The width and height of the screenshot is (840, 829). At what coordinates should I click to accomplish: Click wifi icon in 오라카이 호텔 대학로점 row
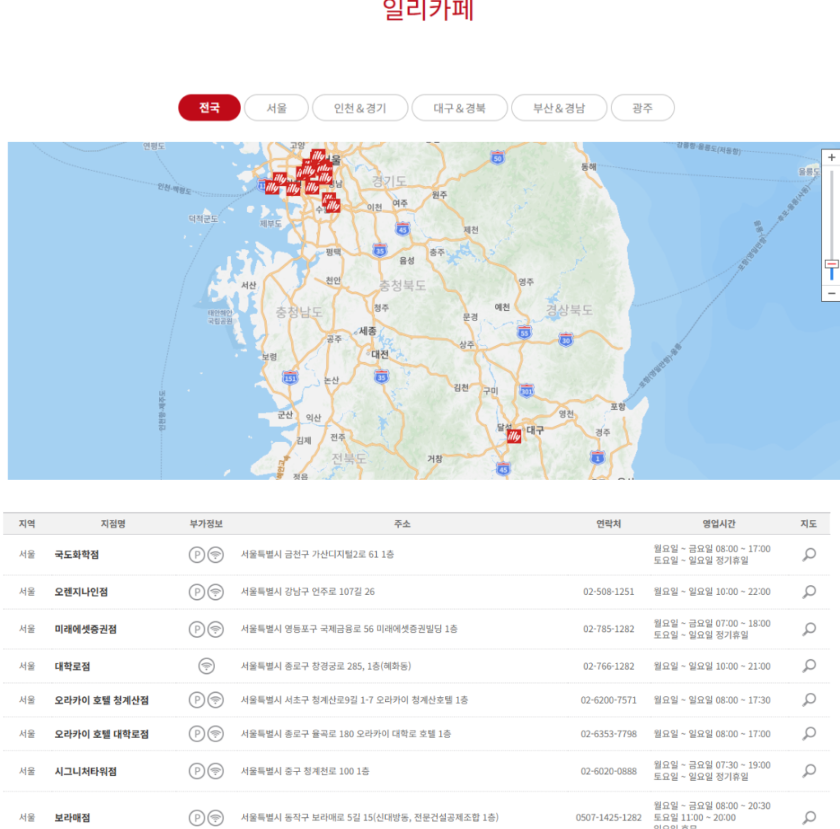216,734
